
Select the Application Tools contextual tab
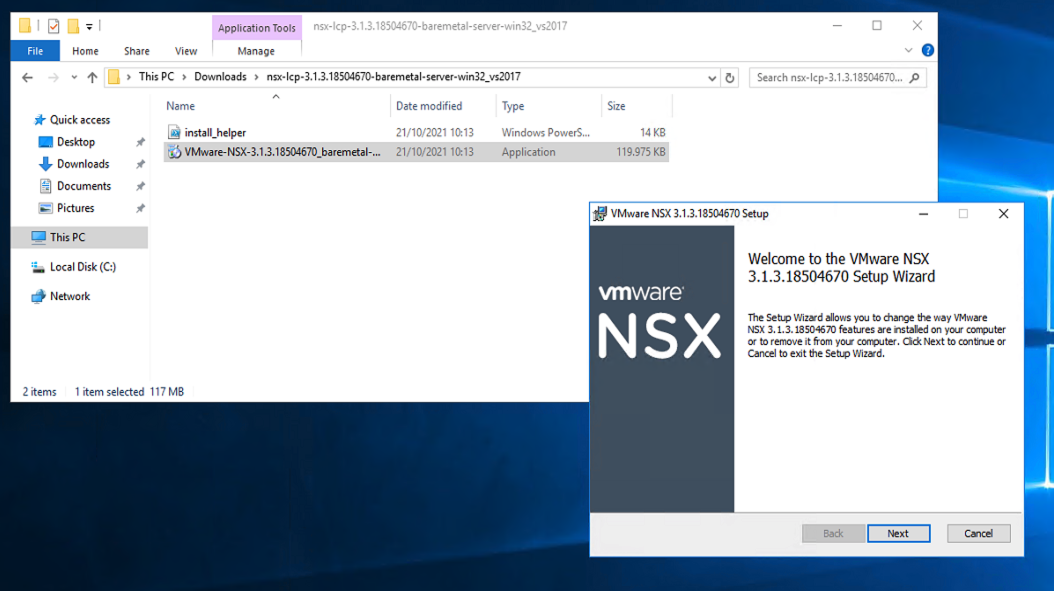257,28
